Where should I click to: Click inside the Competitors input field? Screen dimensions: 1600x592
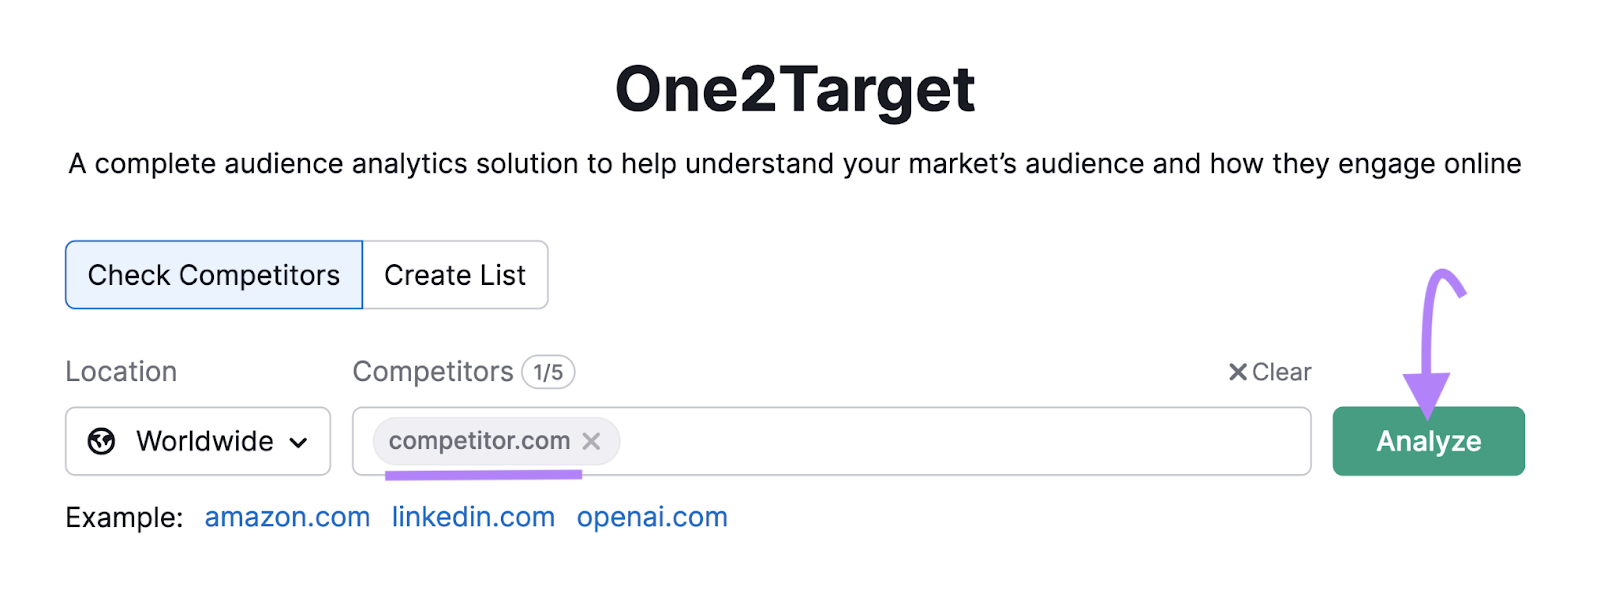(x=900, y=441)
